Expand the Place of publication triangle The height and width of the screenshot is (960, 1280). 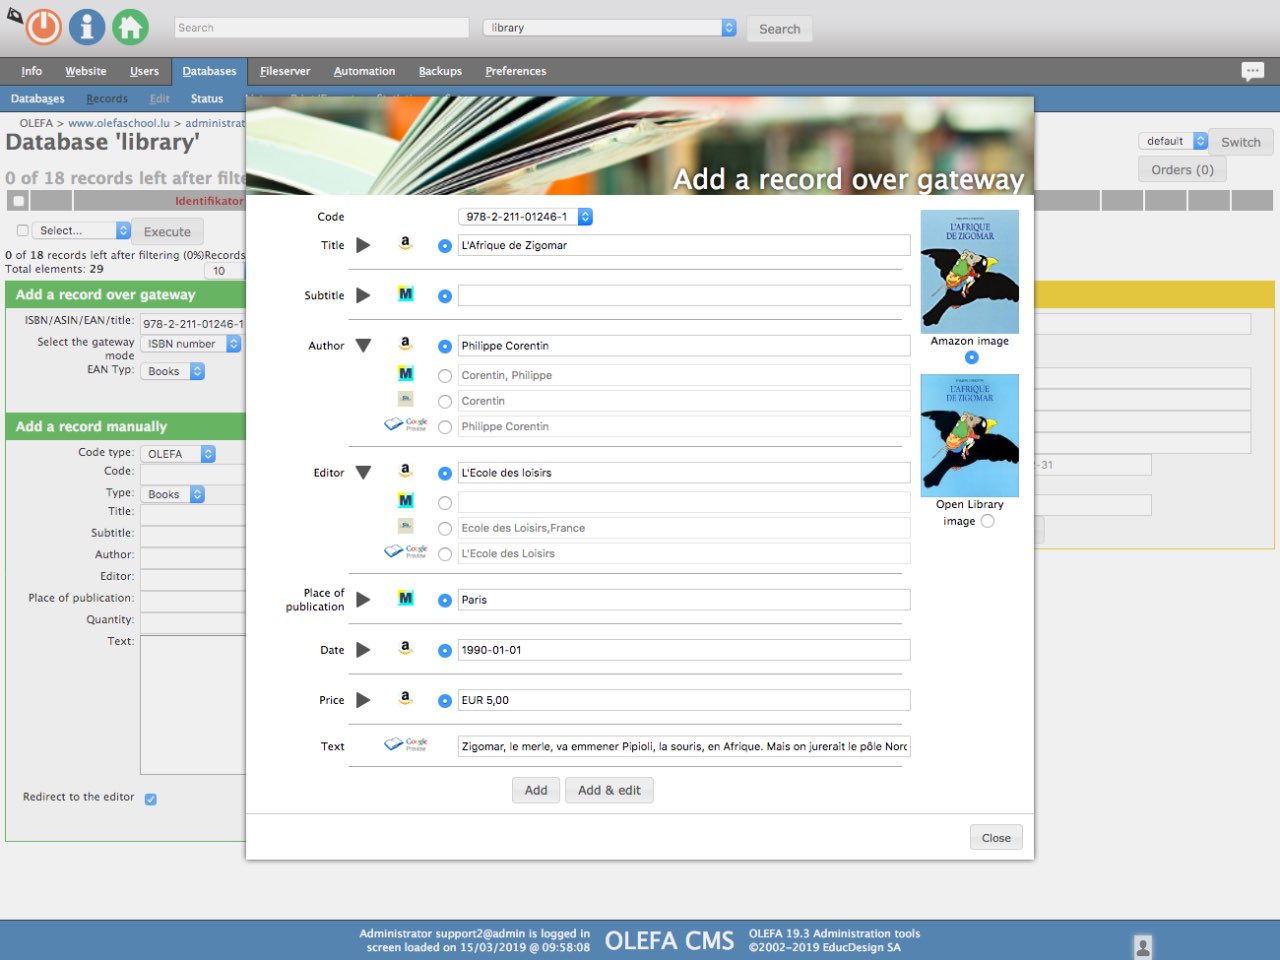[363, 599]
